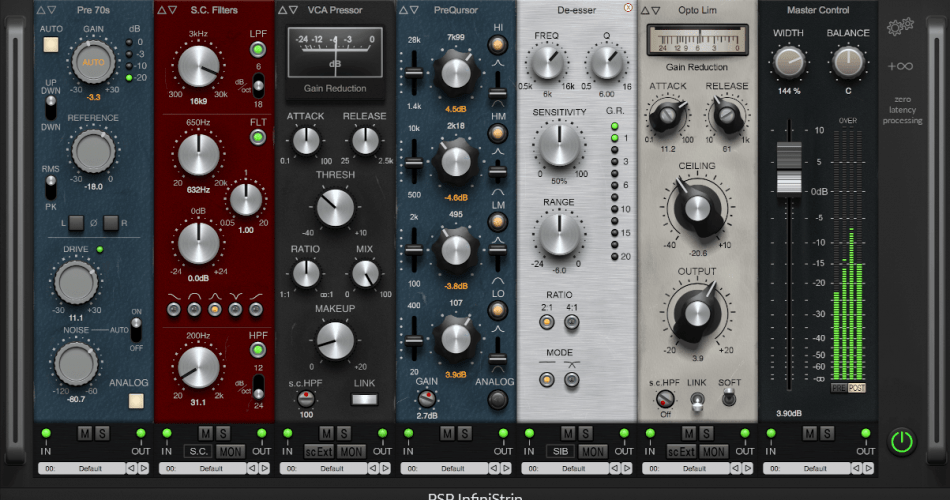Click MON under S.C. Filters
Screen dimensions: 950x500
(230, 452)
